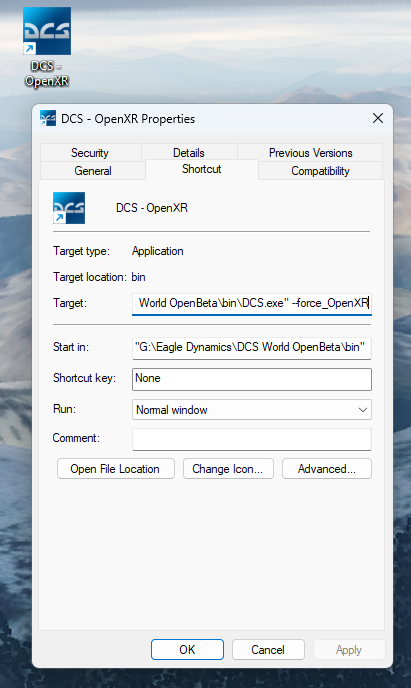411x688 pixels.
Task: Confirm with the OK button
Action: [187, 649]
